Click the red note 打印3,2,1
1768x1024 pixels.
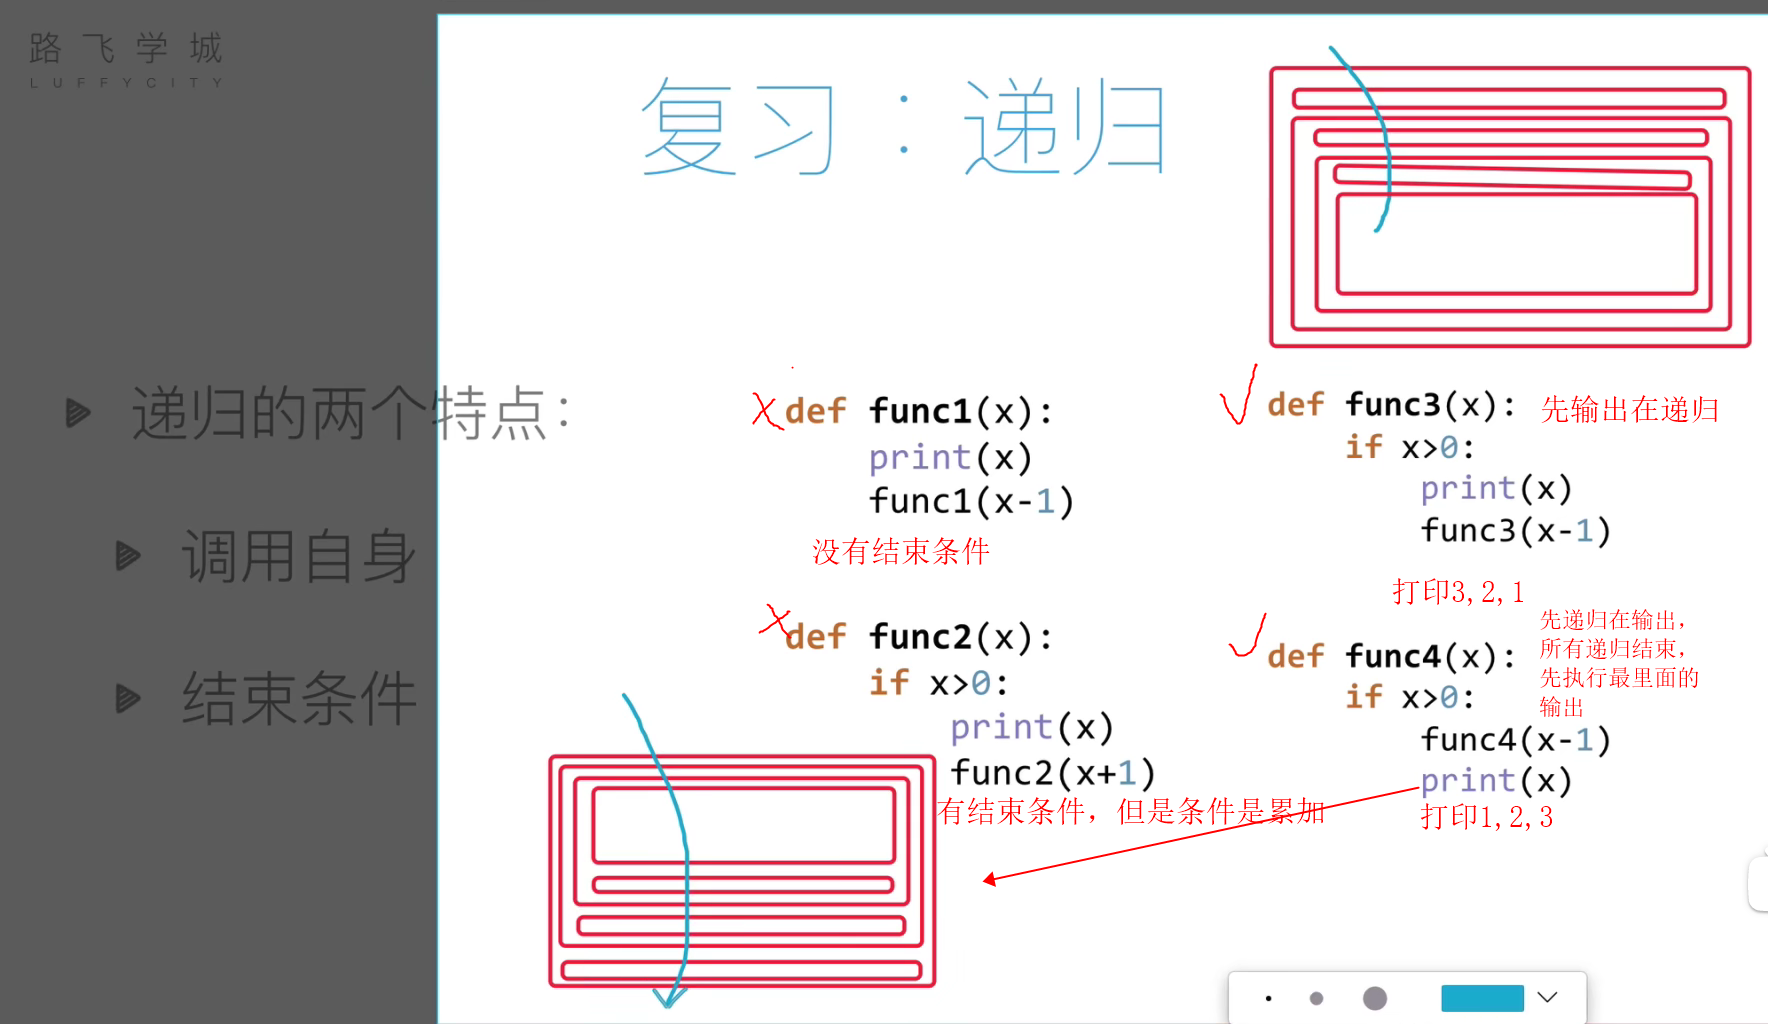click(1458, 592)
